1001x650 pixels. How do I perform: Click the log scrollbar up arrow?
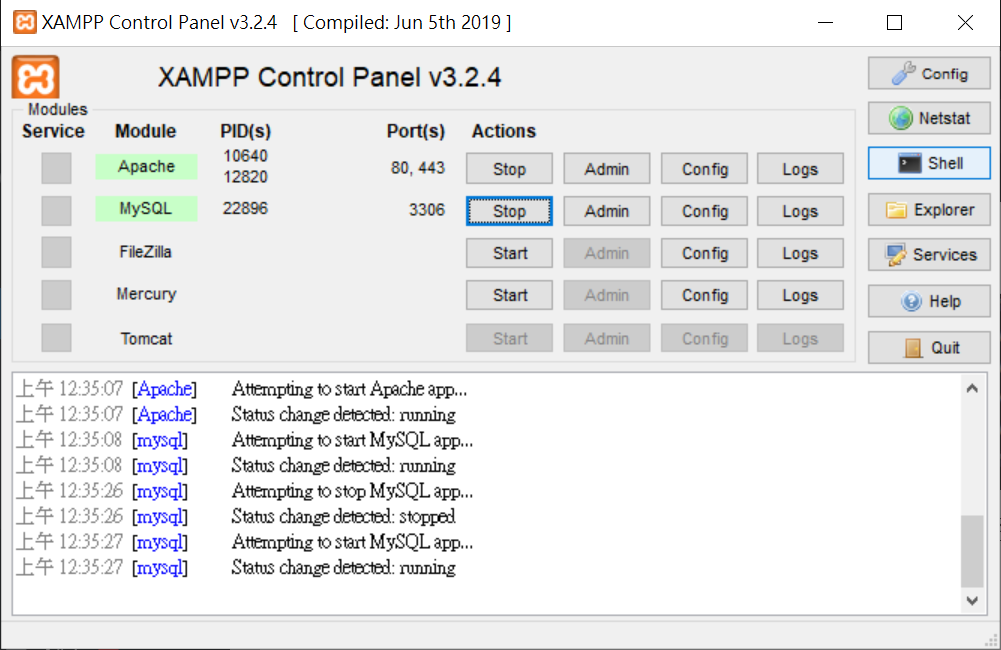(x=972, y=388)
